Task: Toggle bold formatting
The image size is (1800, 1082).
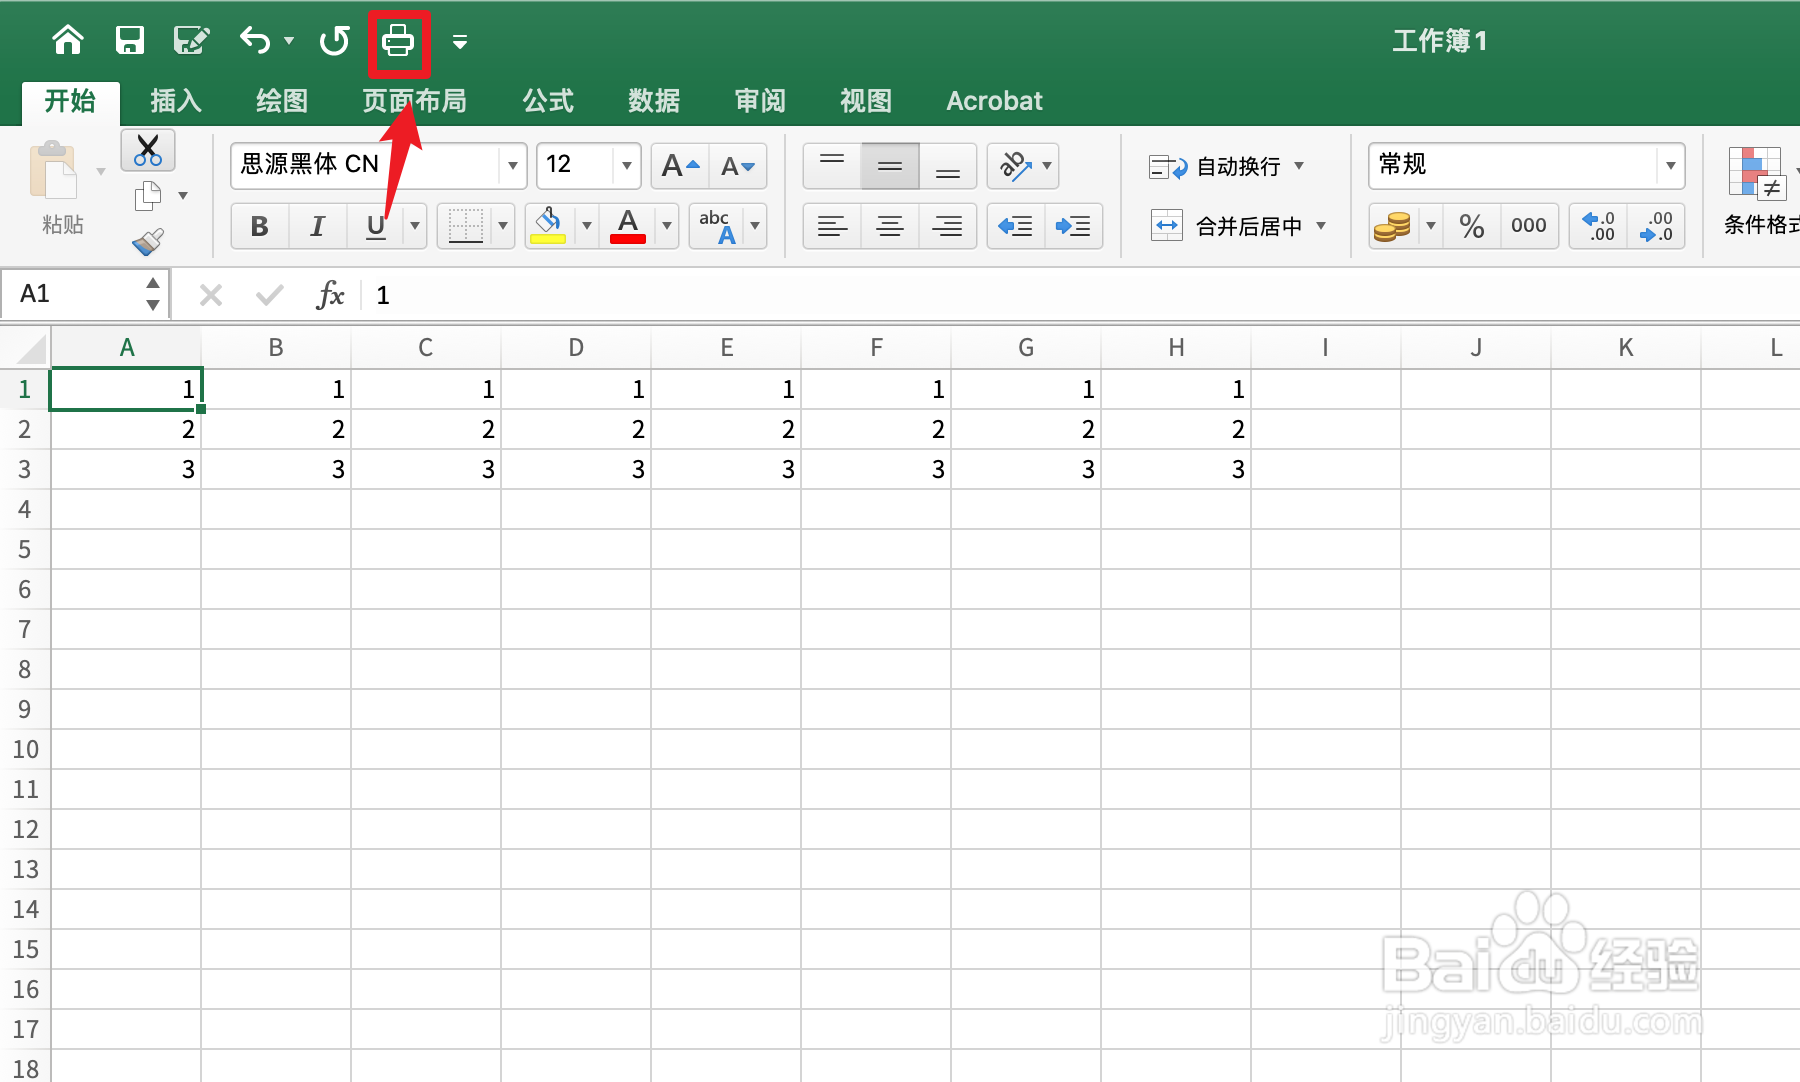Action: pyautogui.click(x=259, y=226)
